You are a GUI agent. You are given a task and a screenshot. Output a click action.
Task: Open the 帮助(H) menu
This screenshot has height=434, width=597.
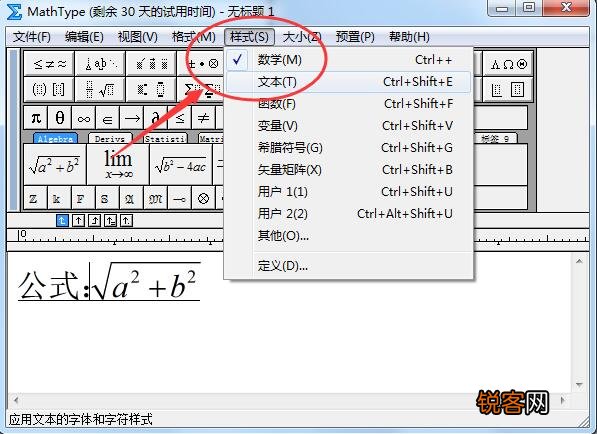pyautogui.click(x=409, y=37)
